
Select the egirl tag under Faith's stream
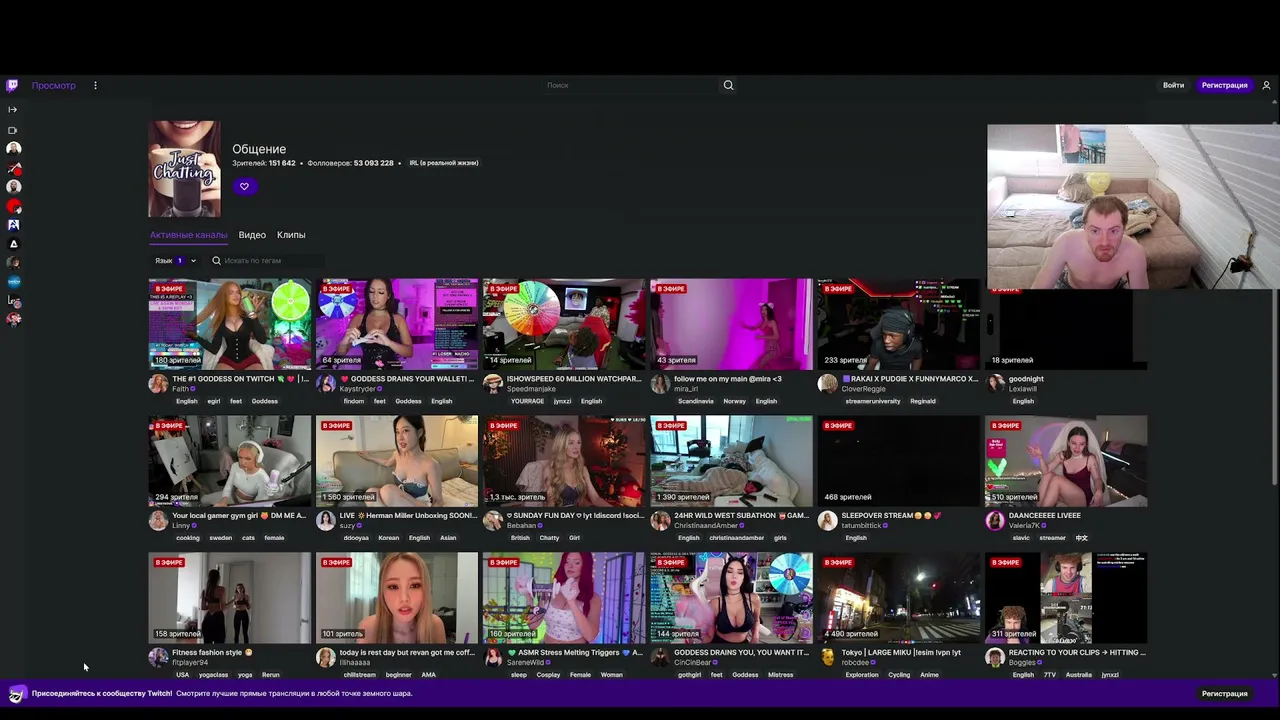[213, 401]
